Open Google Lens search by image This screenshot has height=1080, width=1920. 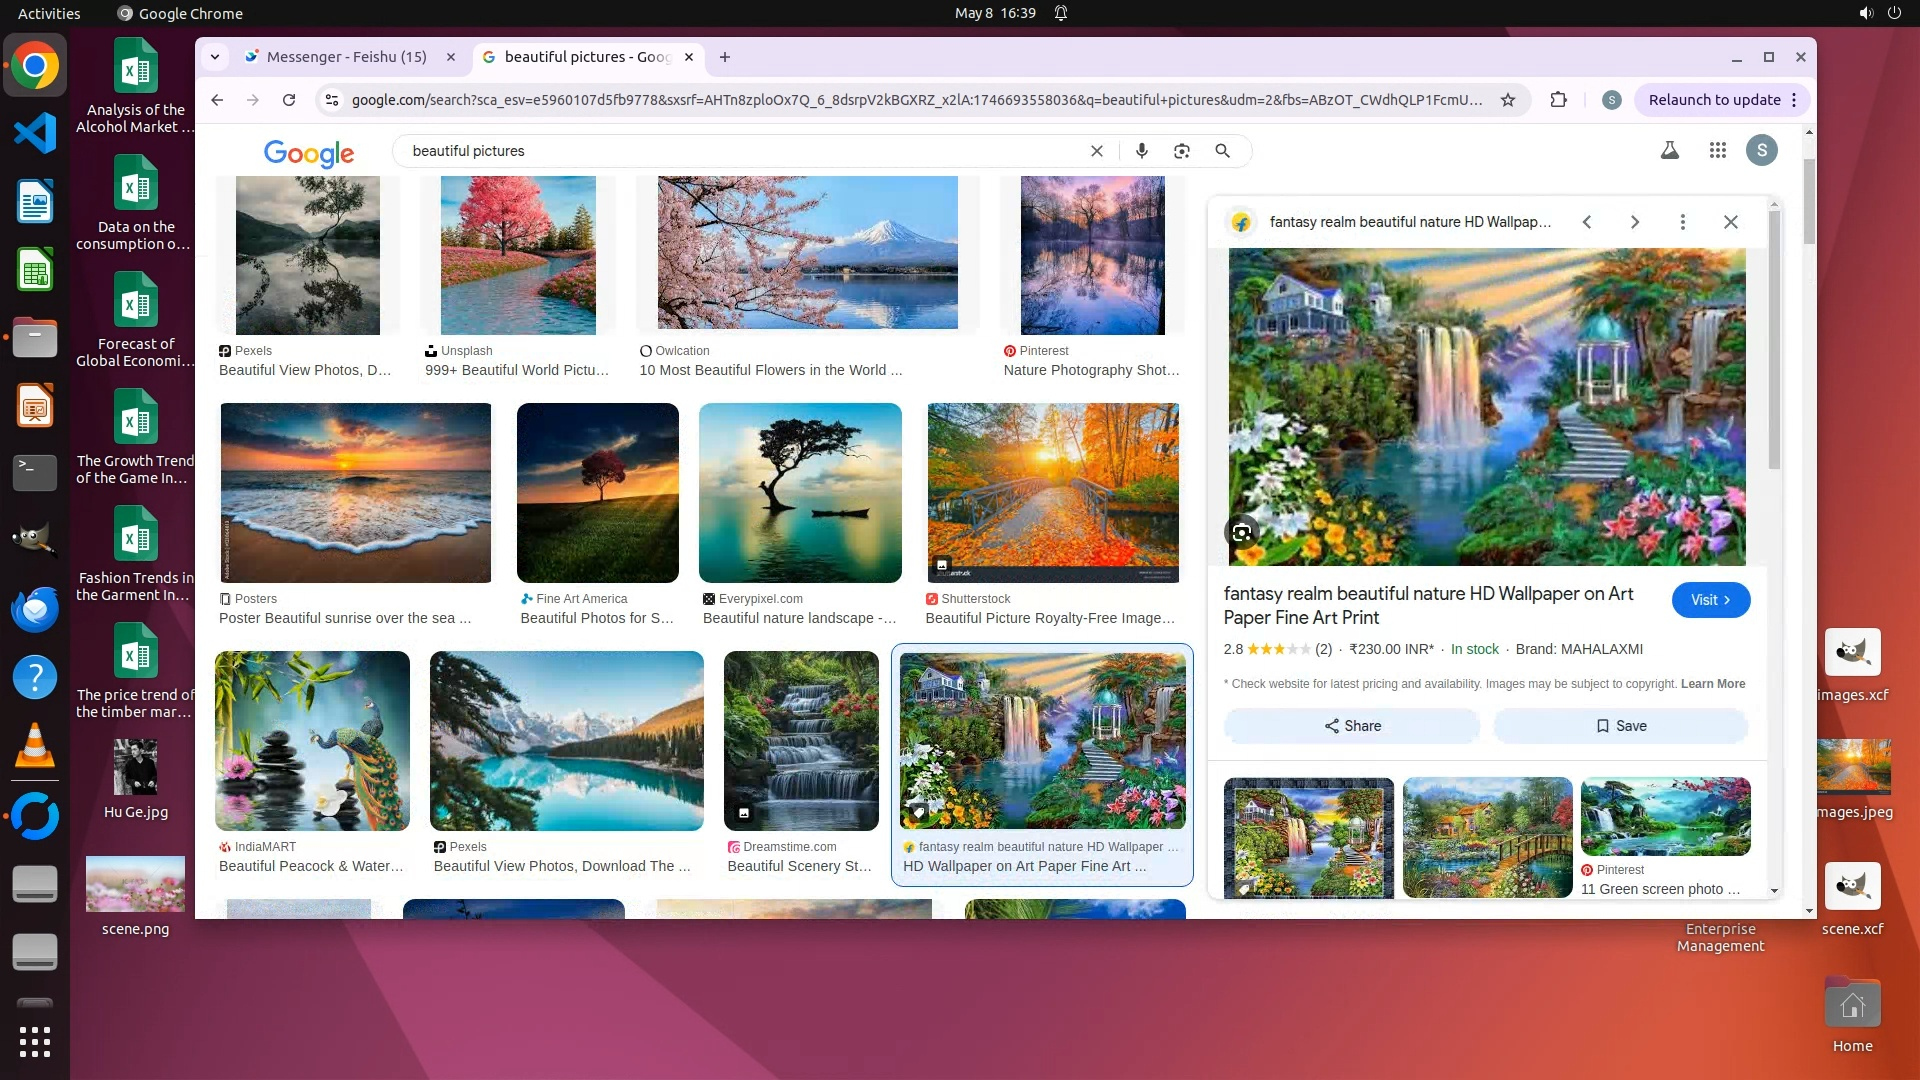click(x=1181, y=151)
